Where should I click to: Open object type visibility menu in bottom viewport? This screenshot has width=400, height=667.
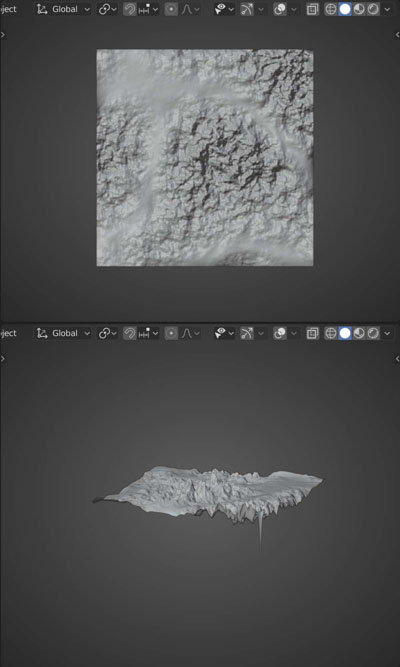pyautogui.click(x=224, y=333)
